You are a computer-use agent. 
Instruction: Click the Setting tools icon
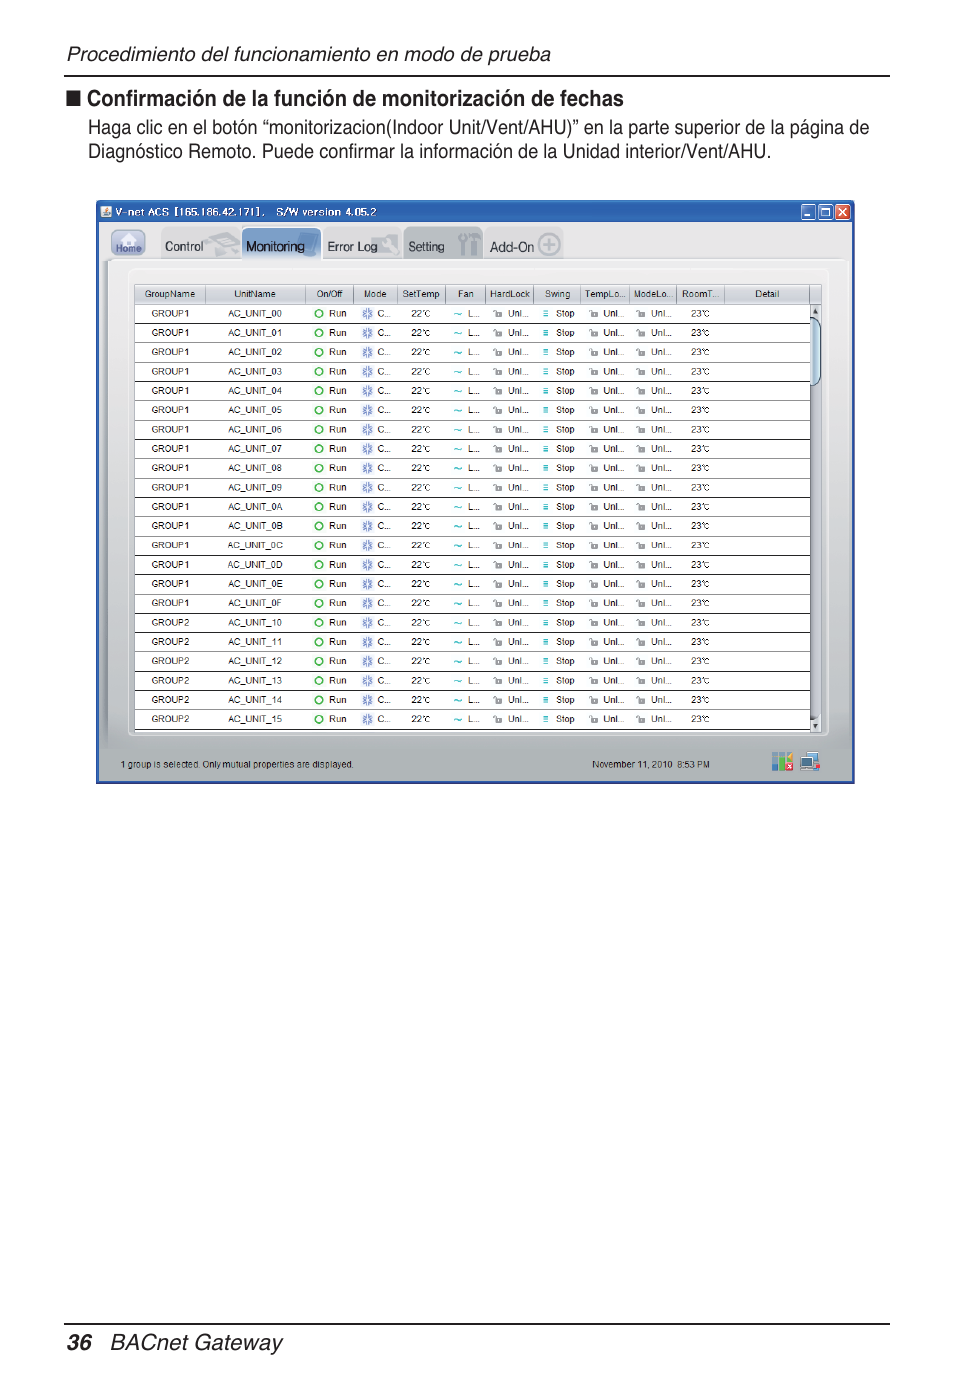pyautogui.click(x=468, y=244)
